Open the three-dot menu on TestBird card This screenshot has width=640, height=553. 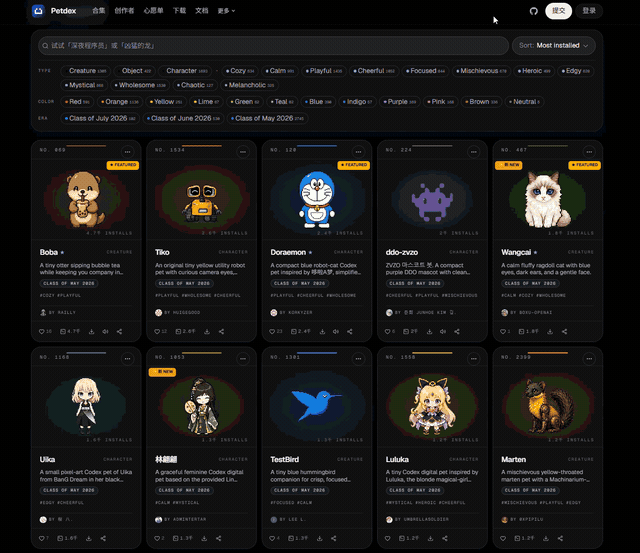click(358, 359)
